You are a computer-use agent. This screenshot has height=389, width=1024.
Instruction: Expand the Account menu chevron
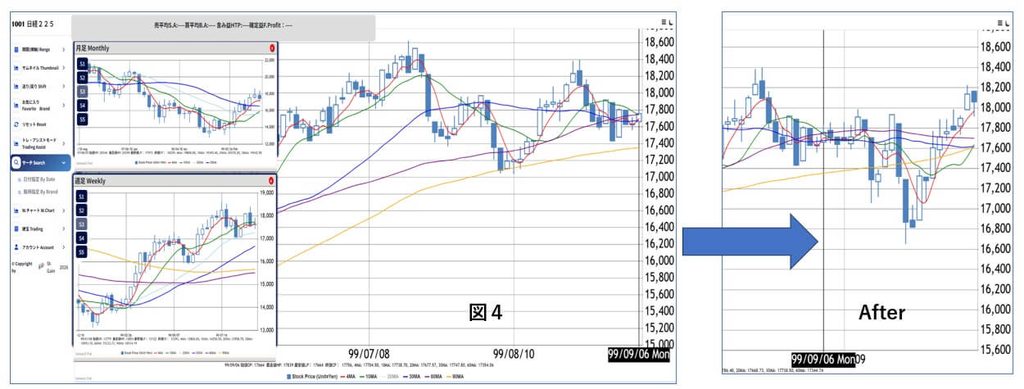pyautogui.click(x=63, y=247)
